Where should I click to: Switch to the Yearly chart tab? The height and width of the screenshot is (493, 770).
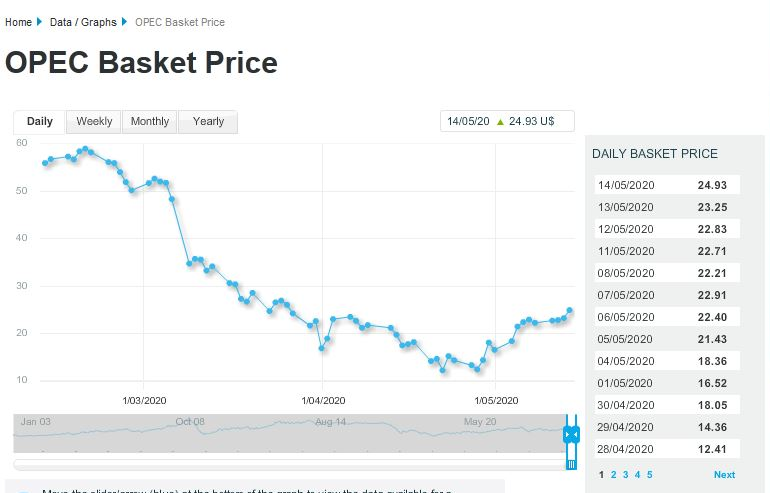(208, 121)
